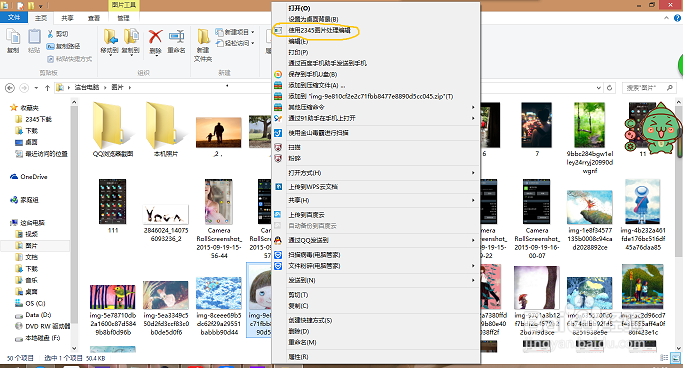Select the silhouette sunset photo thumbnail
The image size is (683, 368).
tap(219, 132)
